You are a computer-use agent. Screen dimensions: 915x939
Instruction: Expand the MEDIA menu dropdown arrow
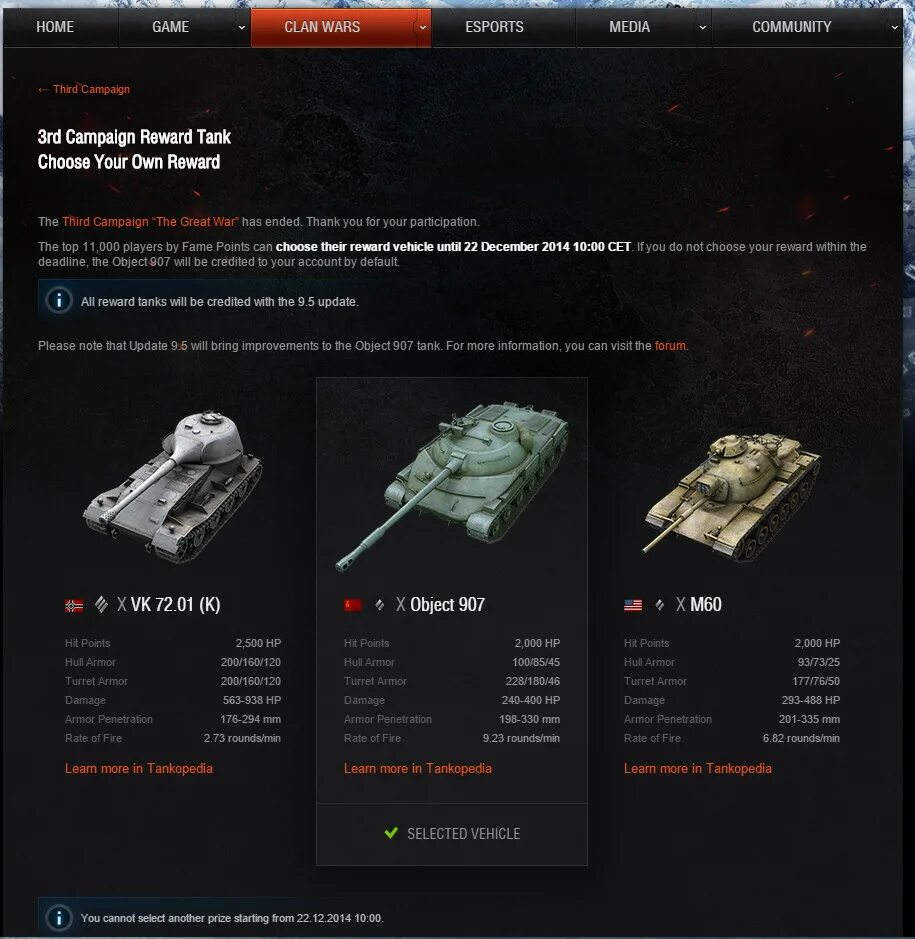point(702,28)
